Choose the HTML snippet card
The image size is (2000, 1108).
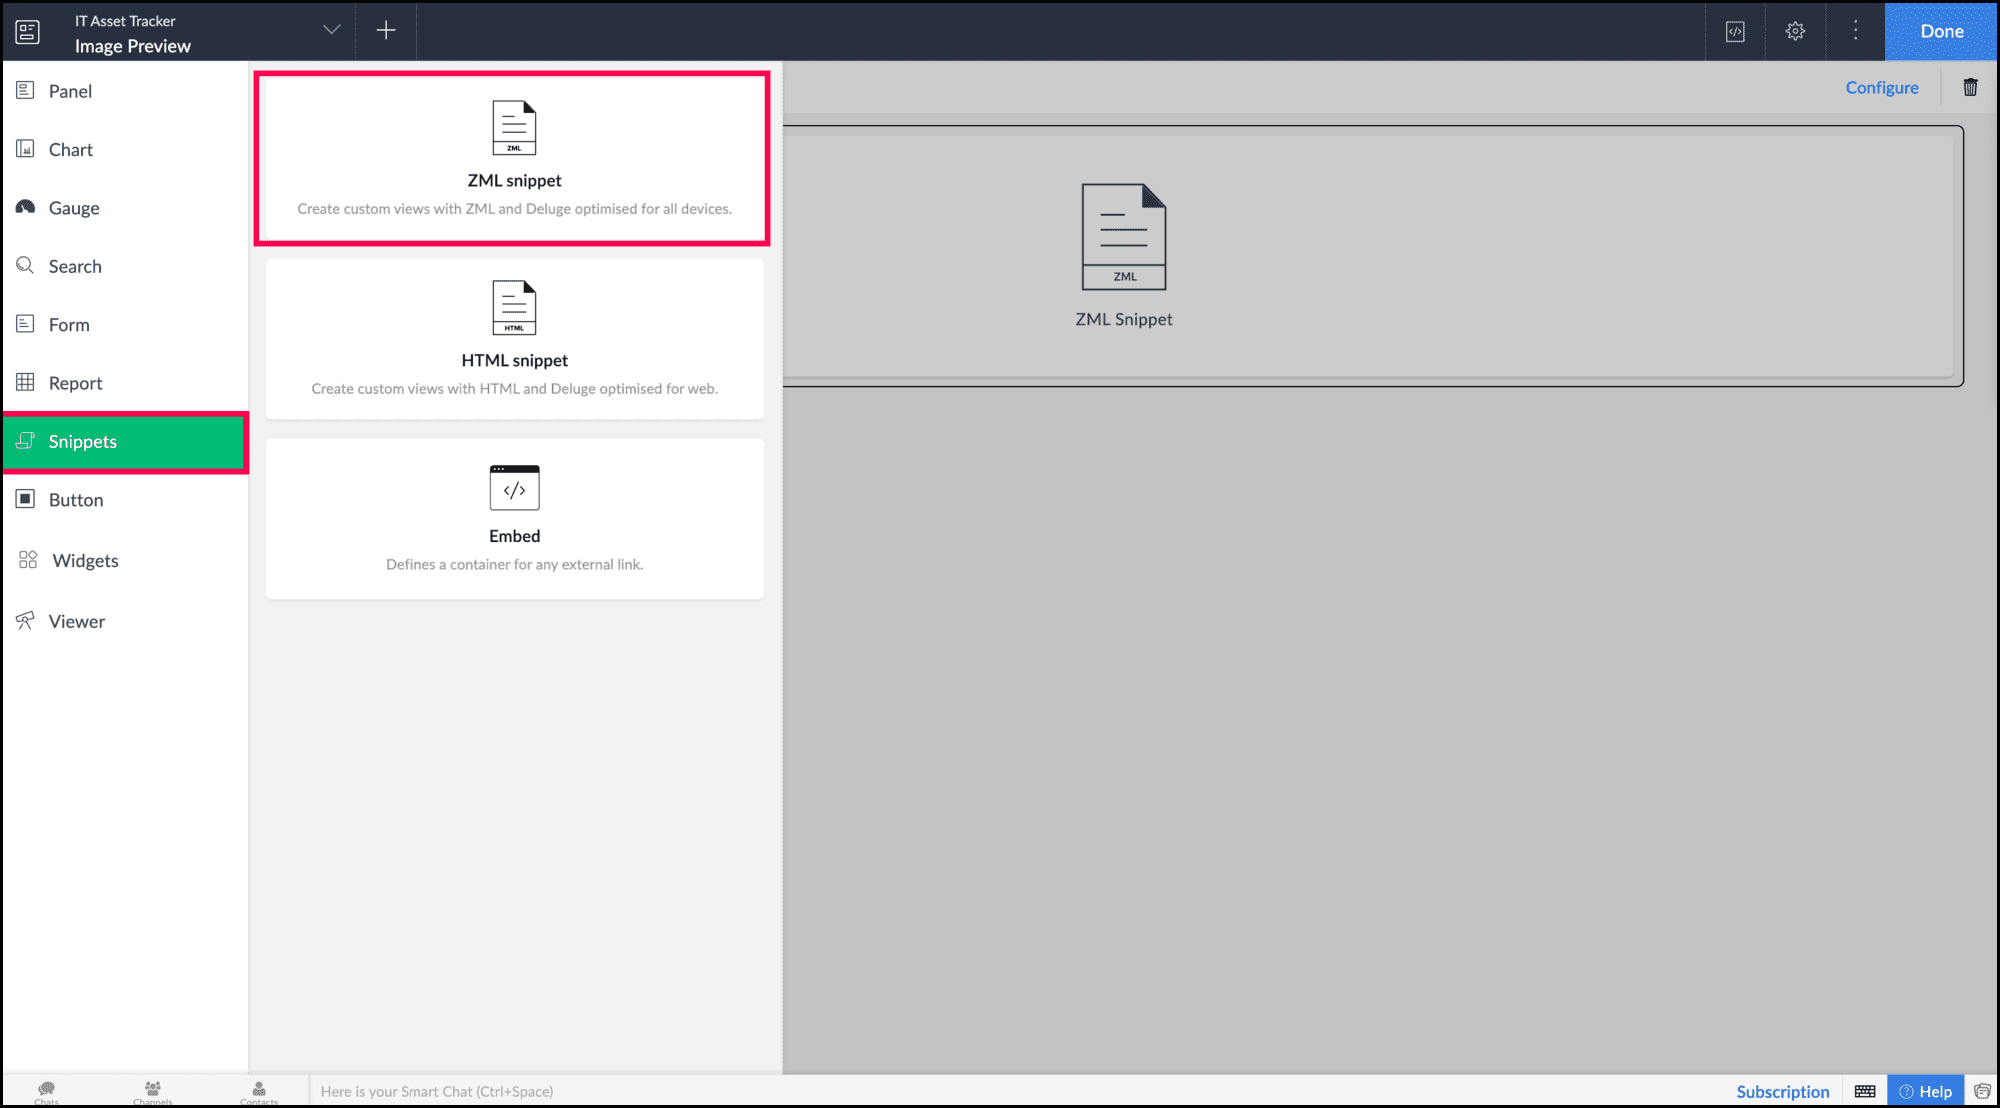(x=514, y=339)
